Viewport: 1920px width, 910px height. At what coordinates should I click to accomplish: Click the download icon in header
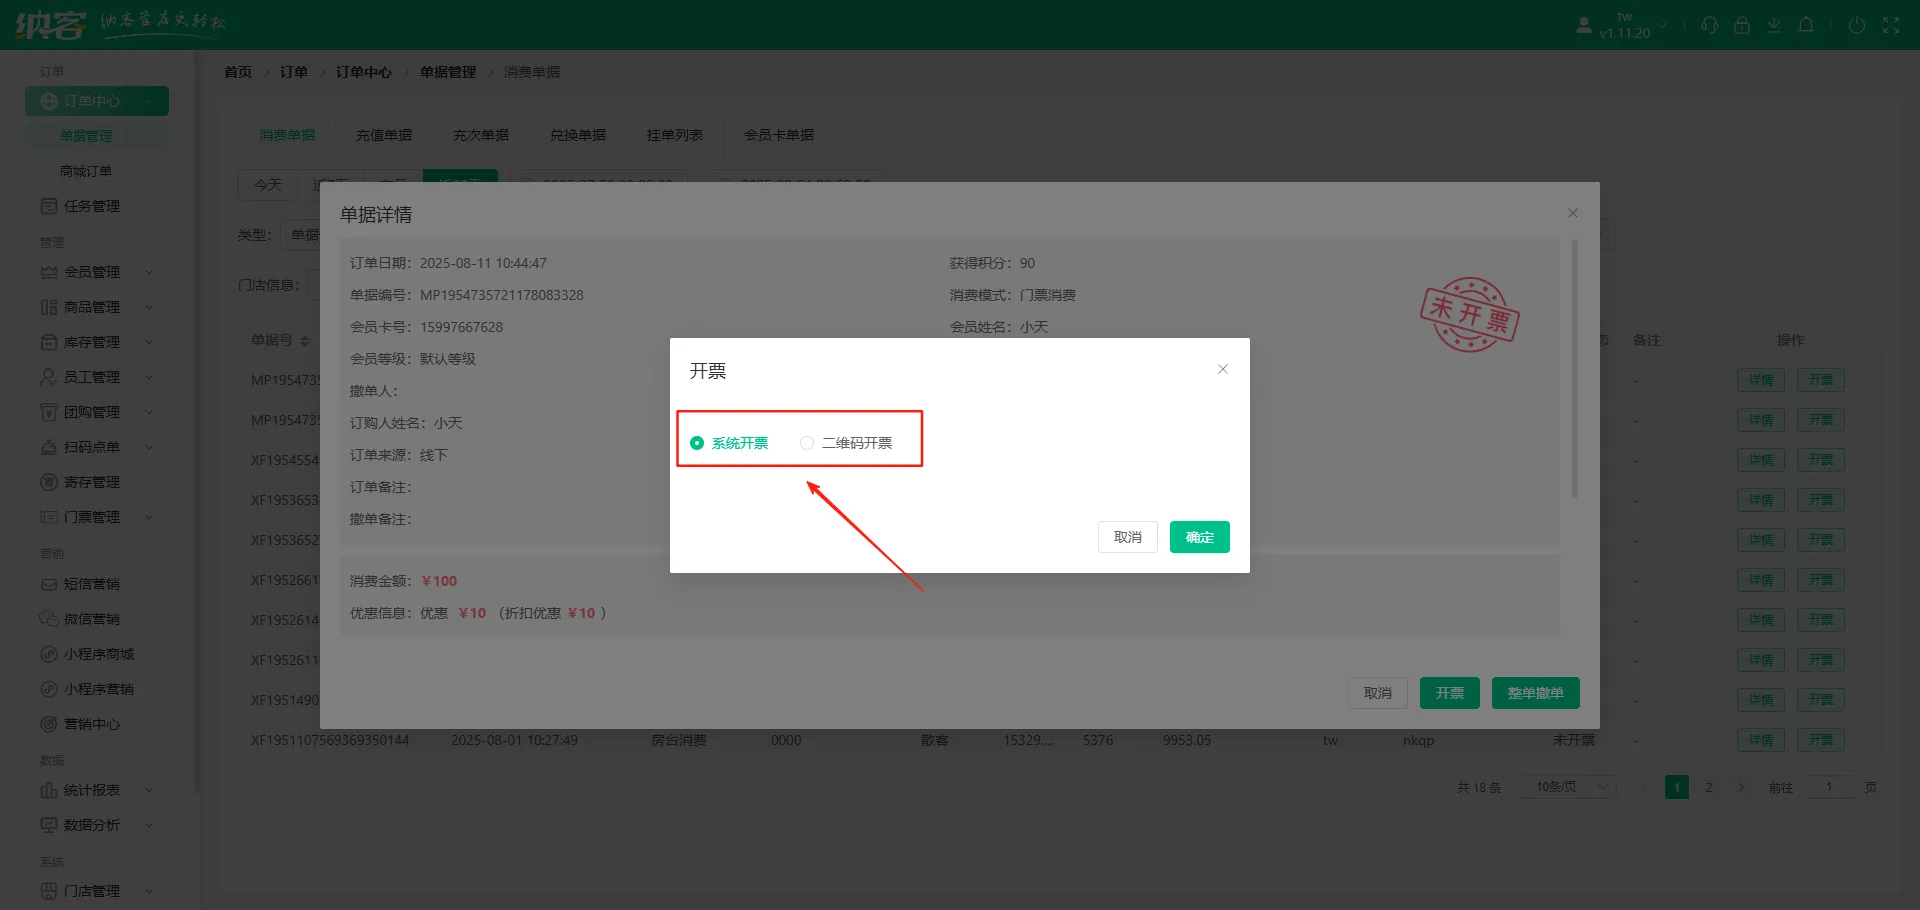[1774, 25]
